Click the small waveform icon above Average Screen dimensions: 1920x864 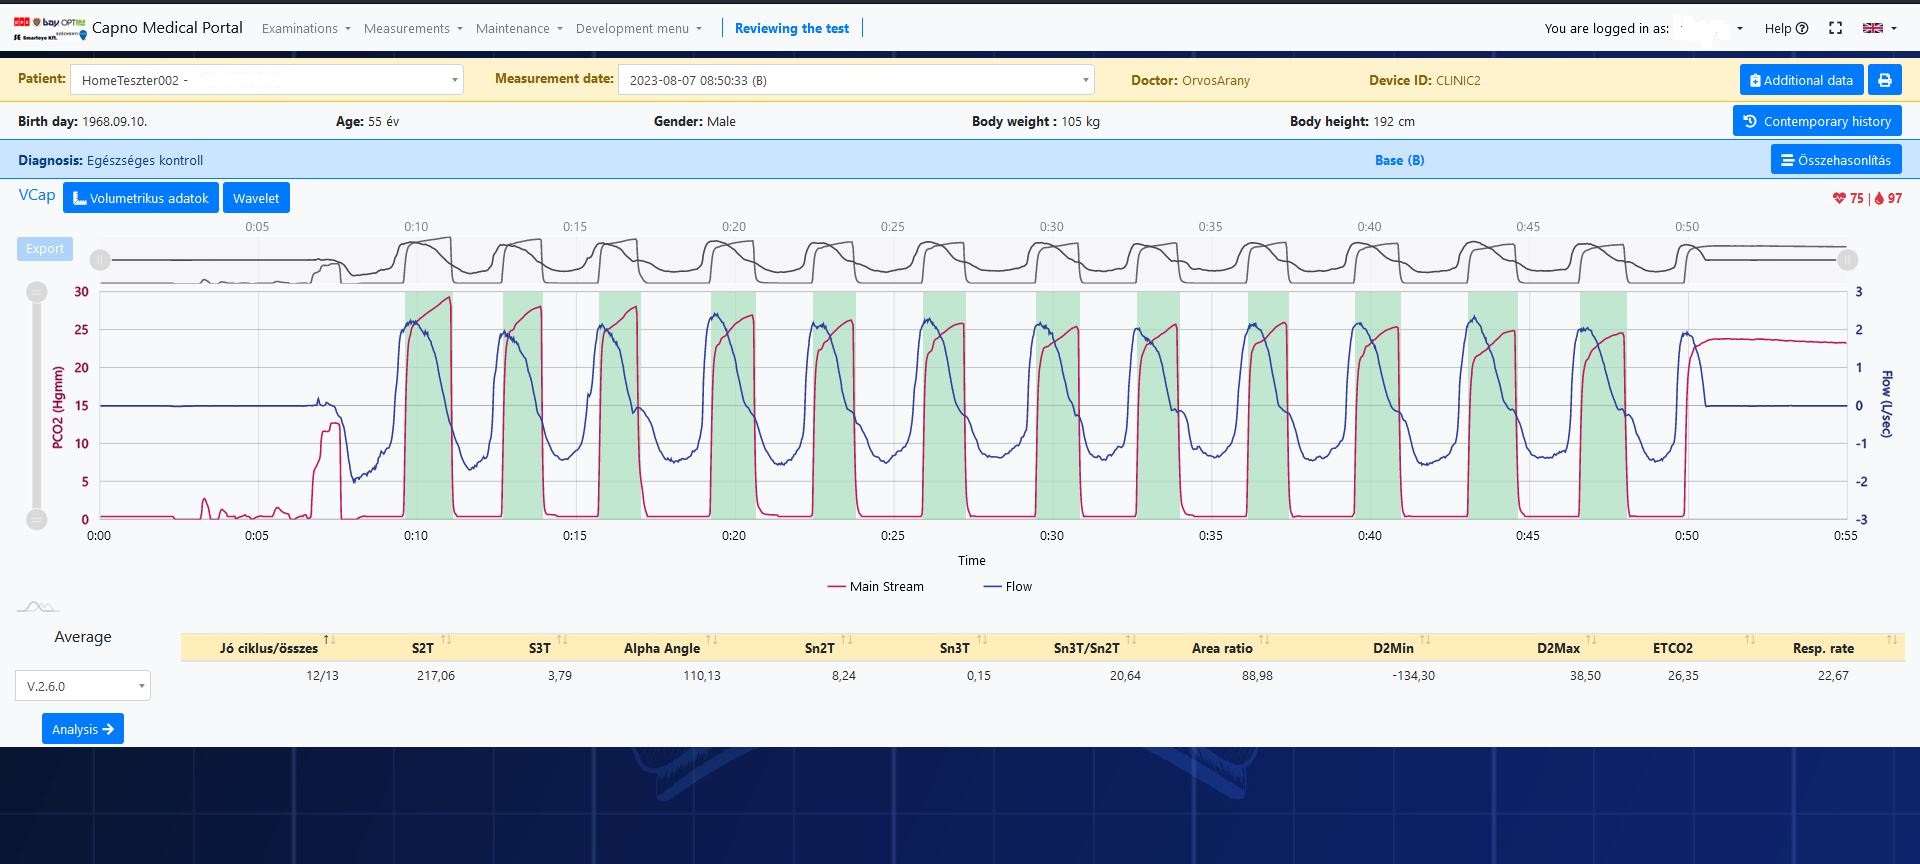[38, 607]
